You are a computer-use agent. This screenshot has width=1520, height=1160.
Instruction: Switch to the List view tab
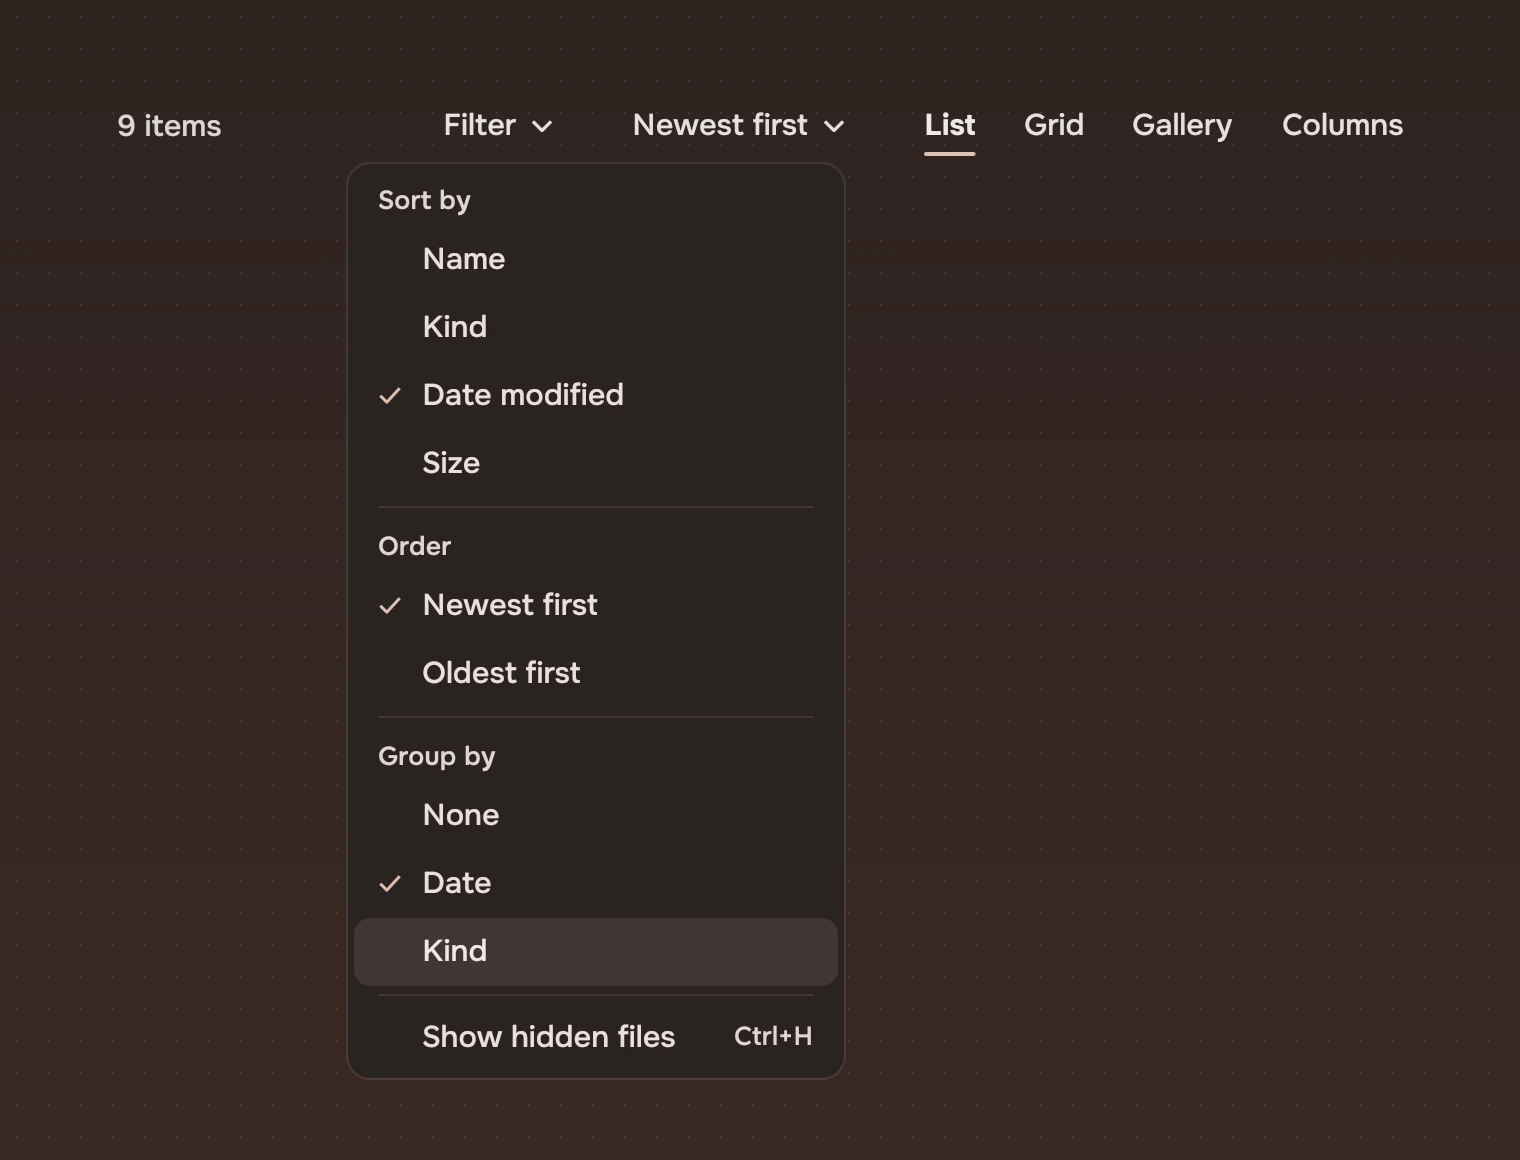949,125
